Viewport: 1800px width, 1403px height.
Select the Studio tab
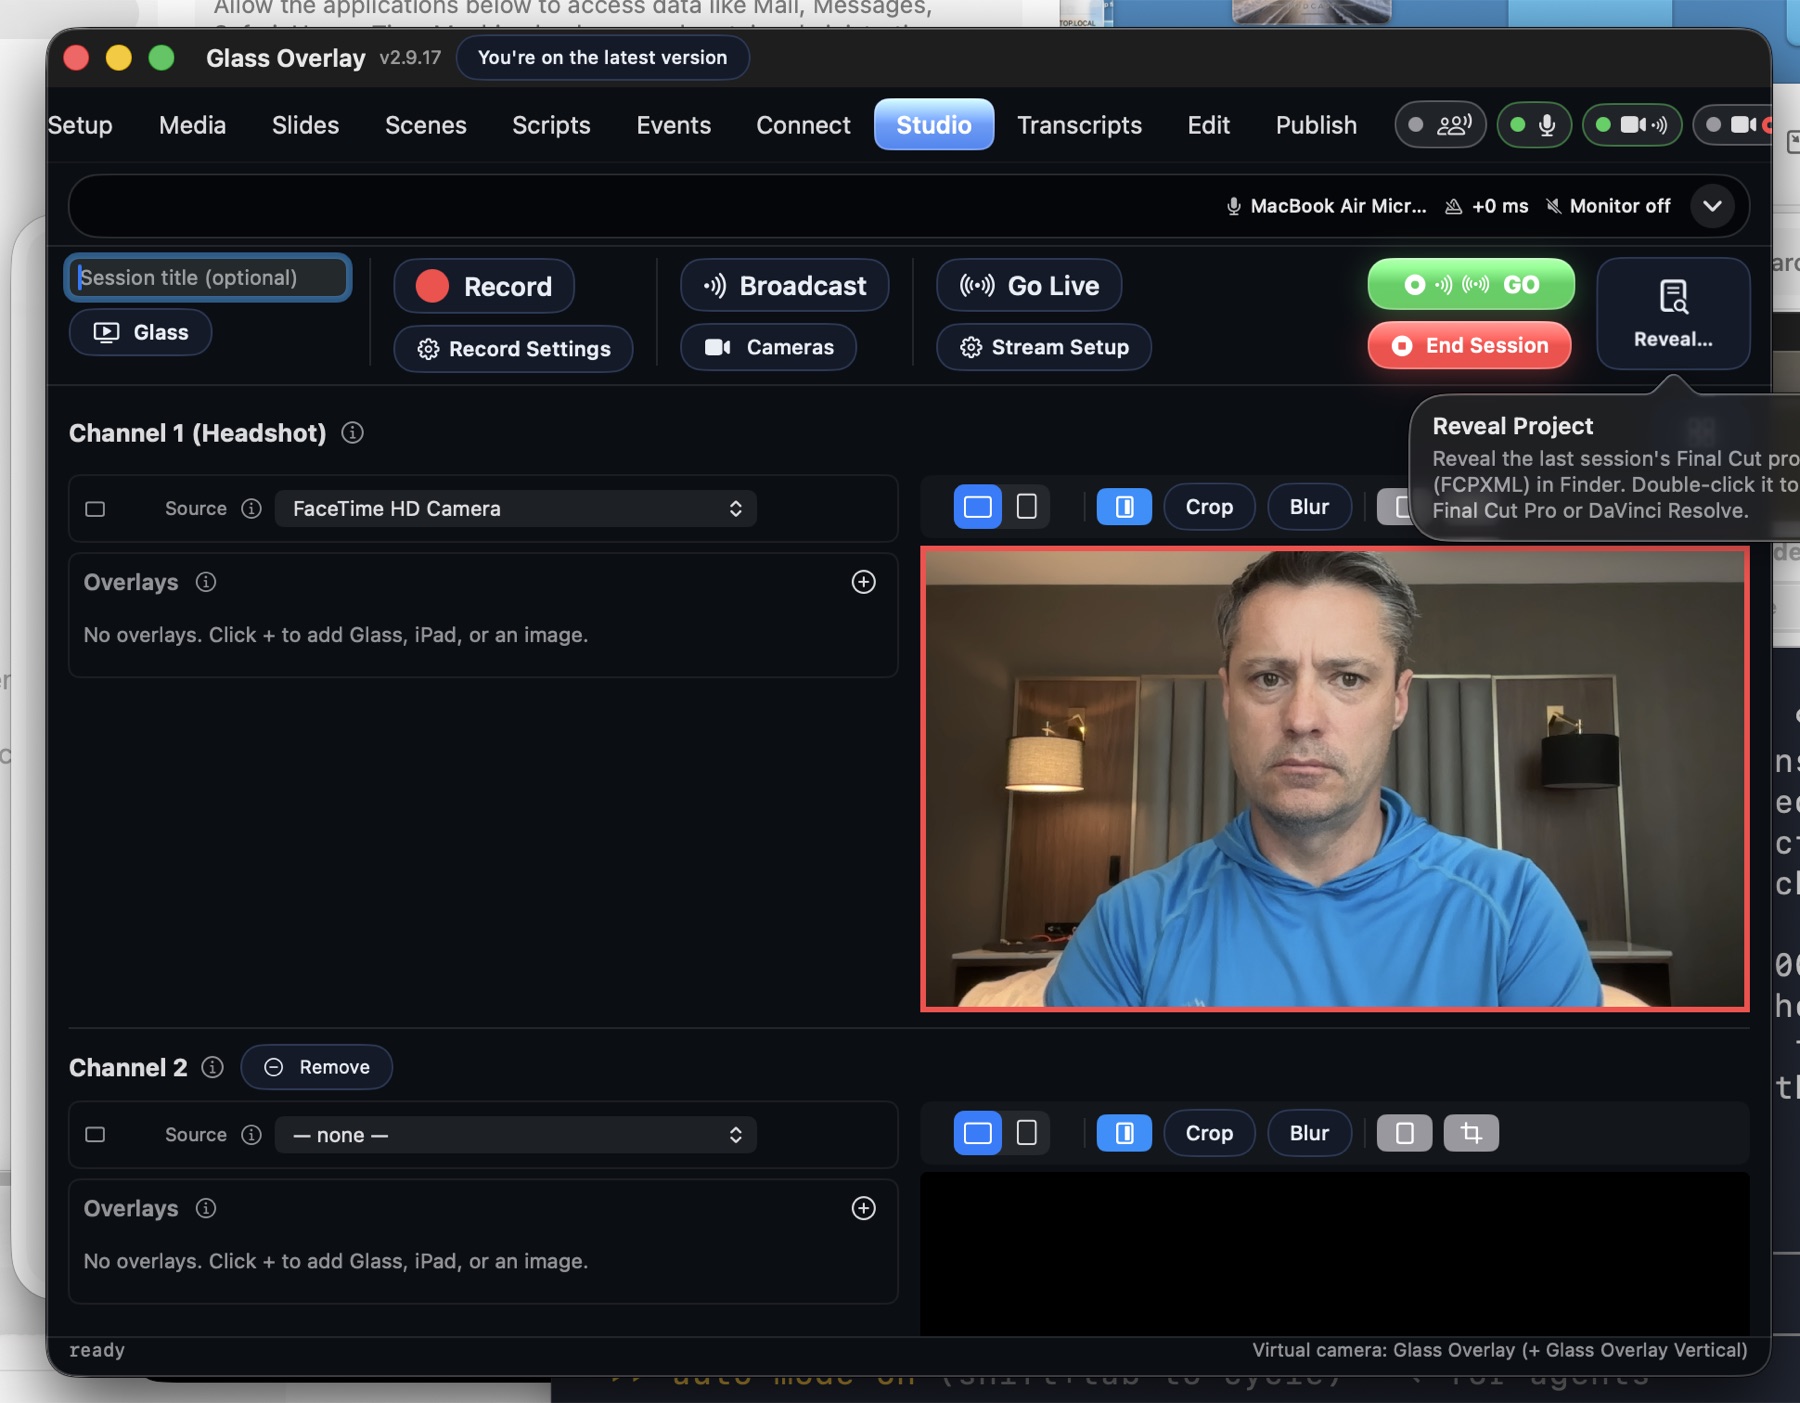point(933,125)
